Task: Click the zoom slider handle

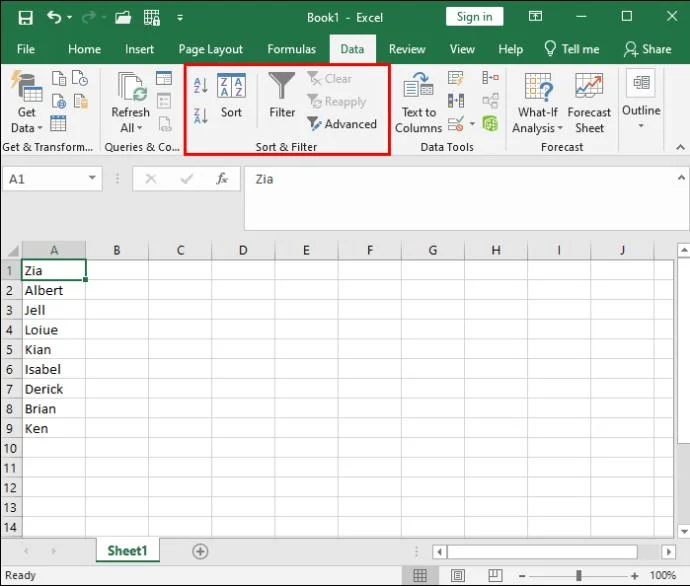Action: pyautogui.click(x=579, y=575)
